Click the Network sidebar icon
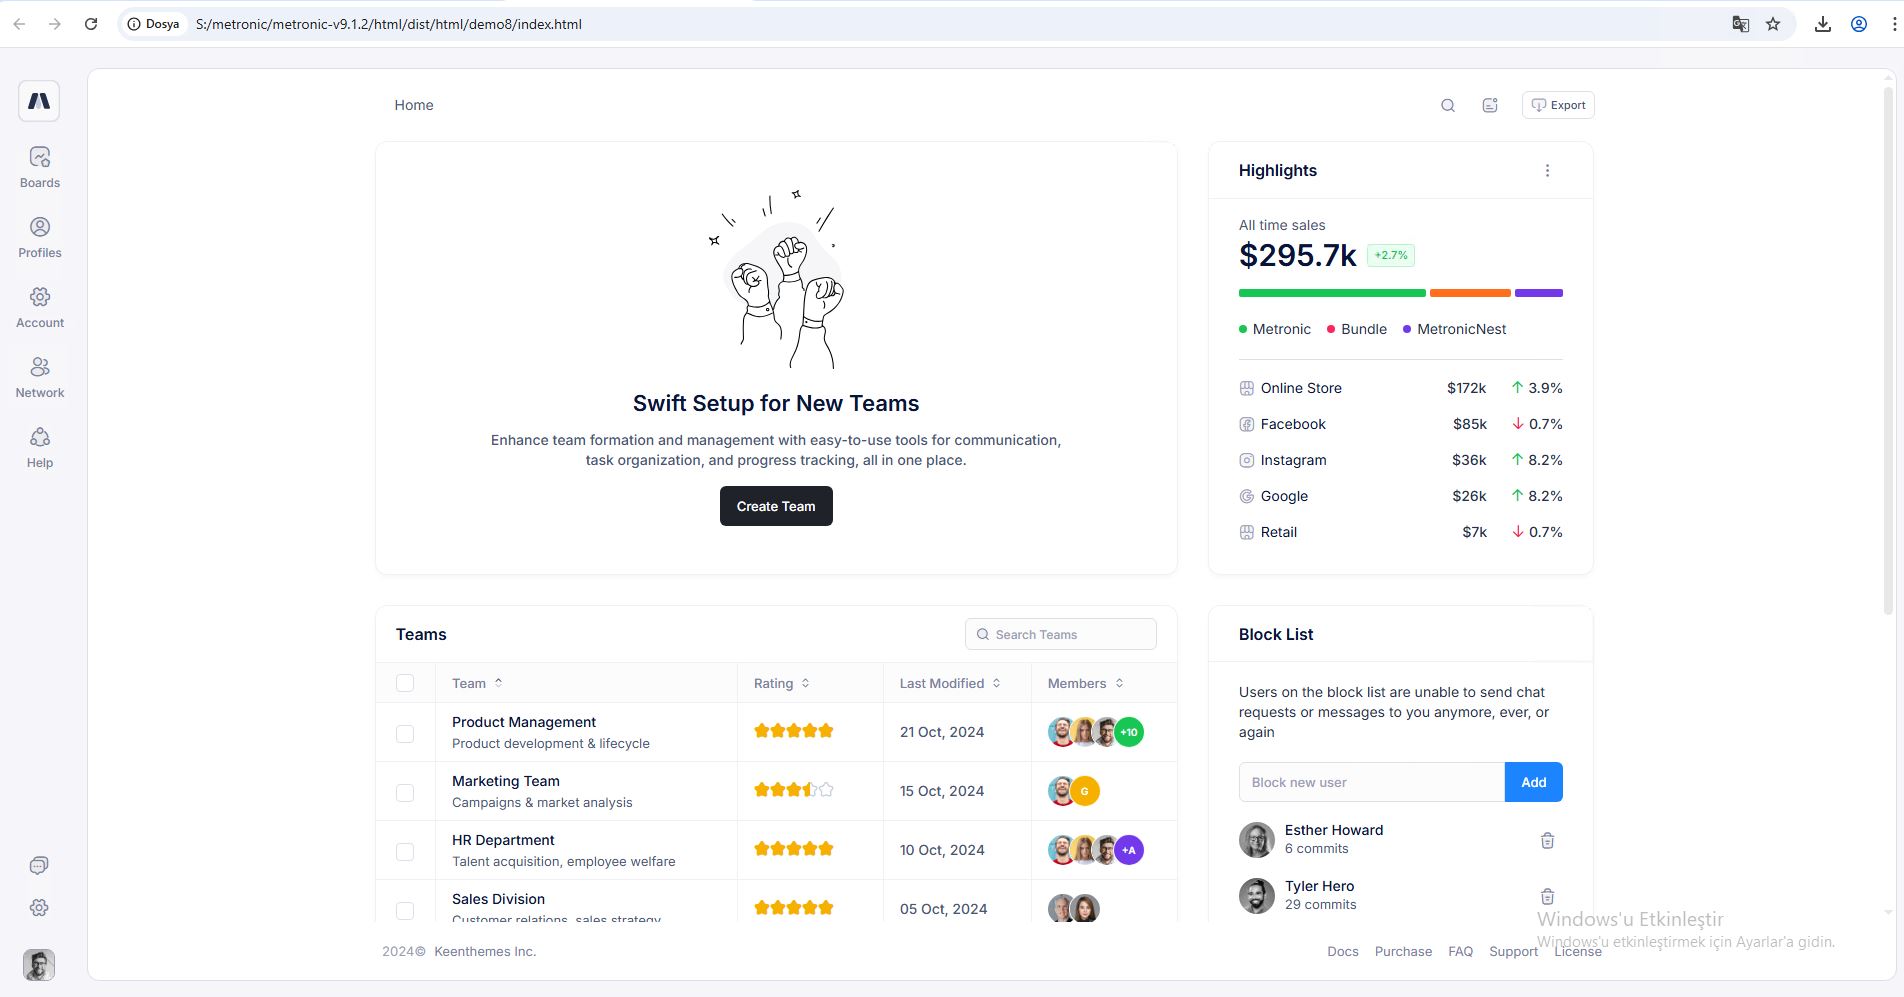The image size is (1904, 997). click(x=40, y=368)
